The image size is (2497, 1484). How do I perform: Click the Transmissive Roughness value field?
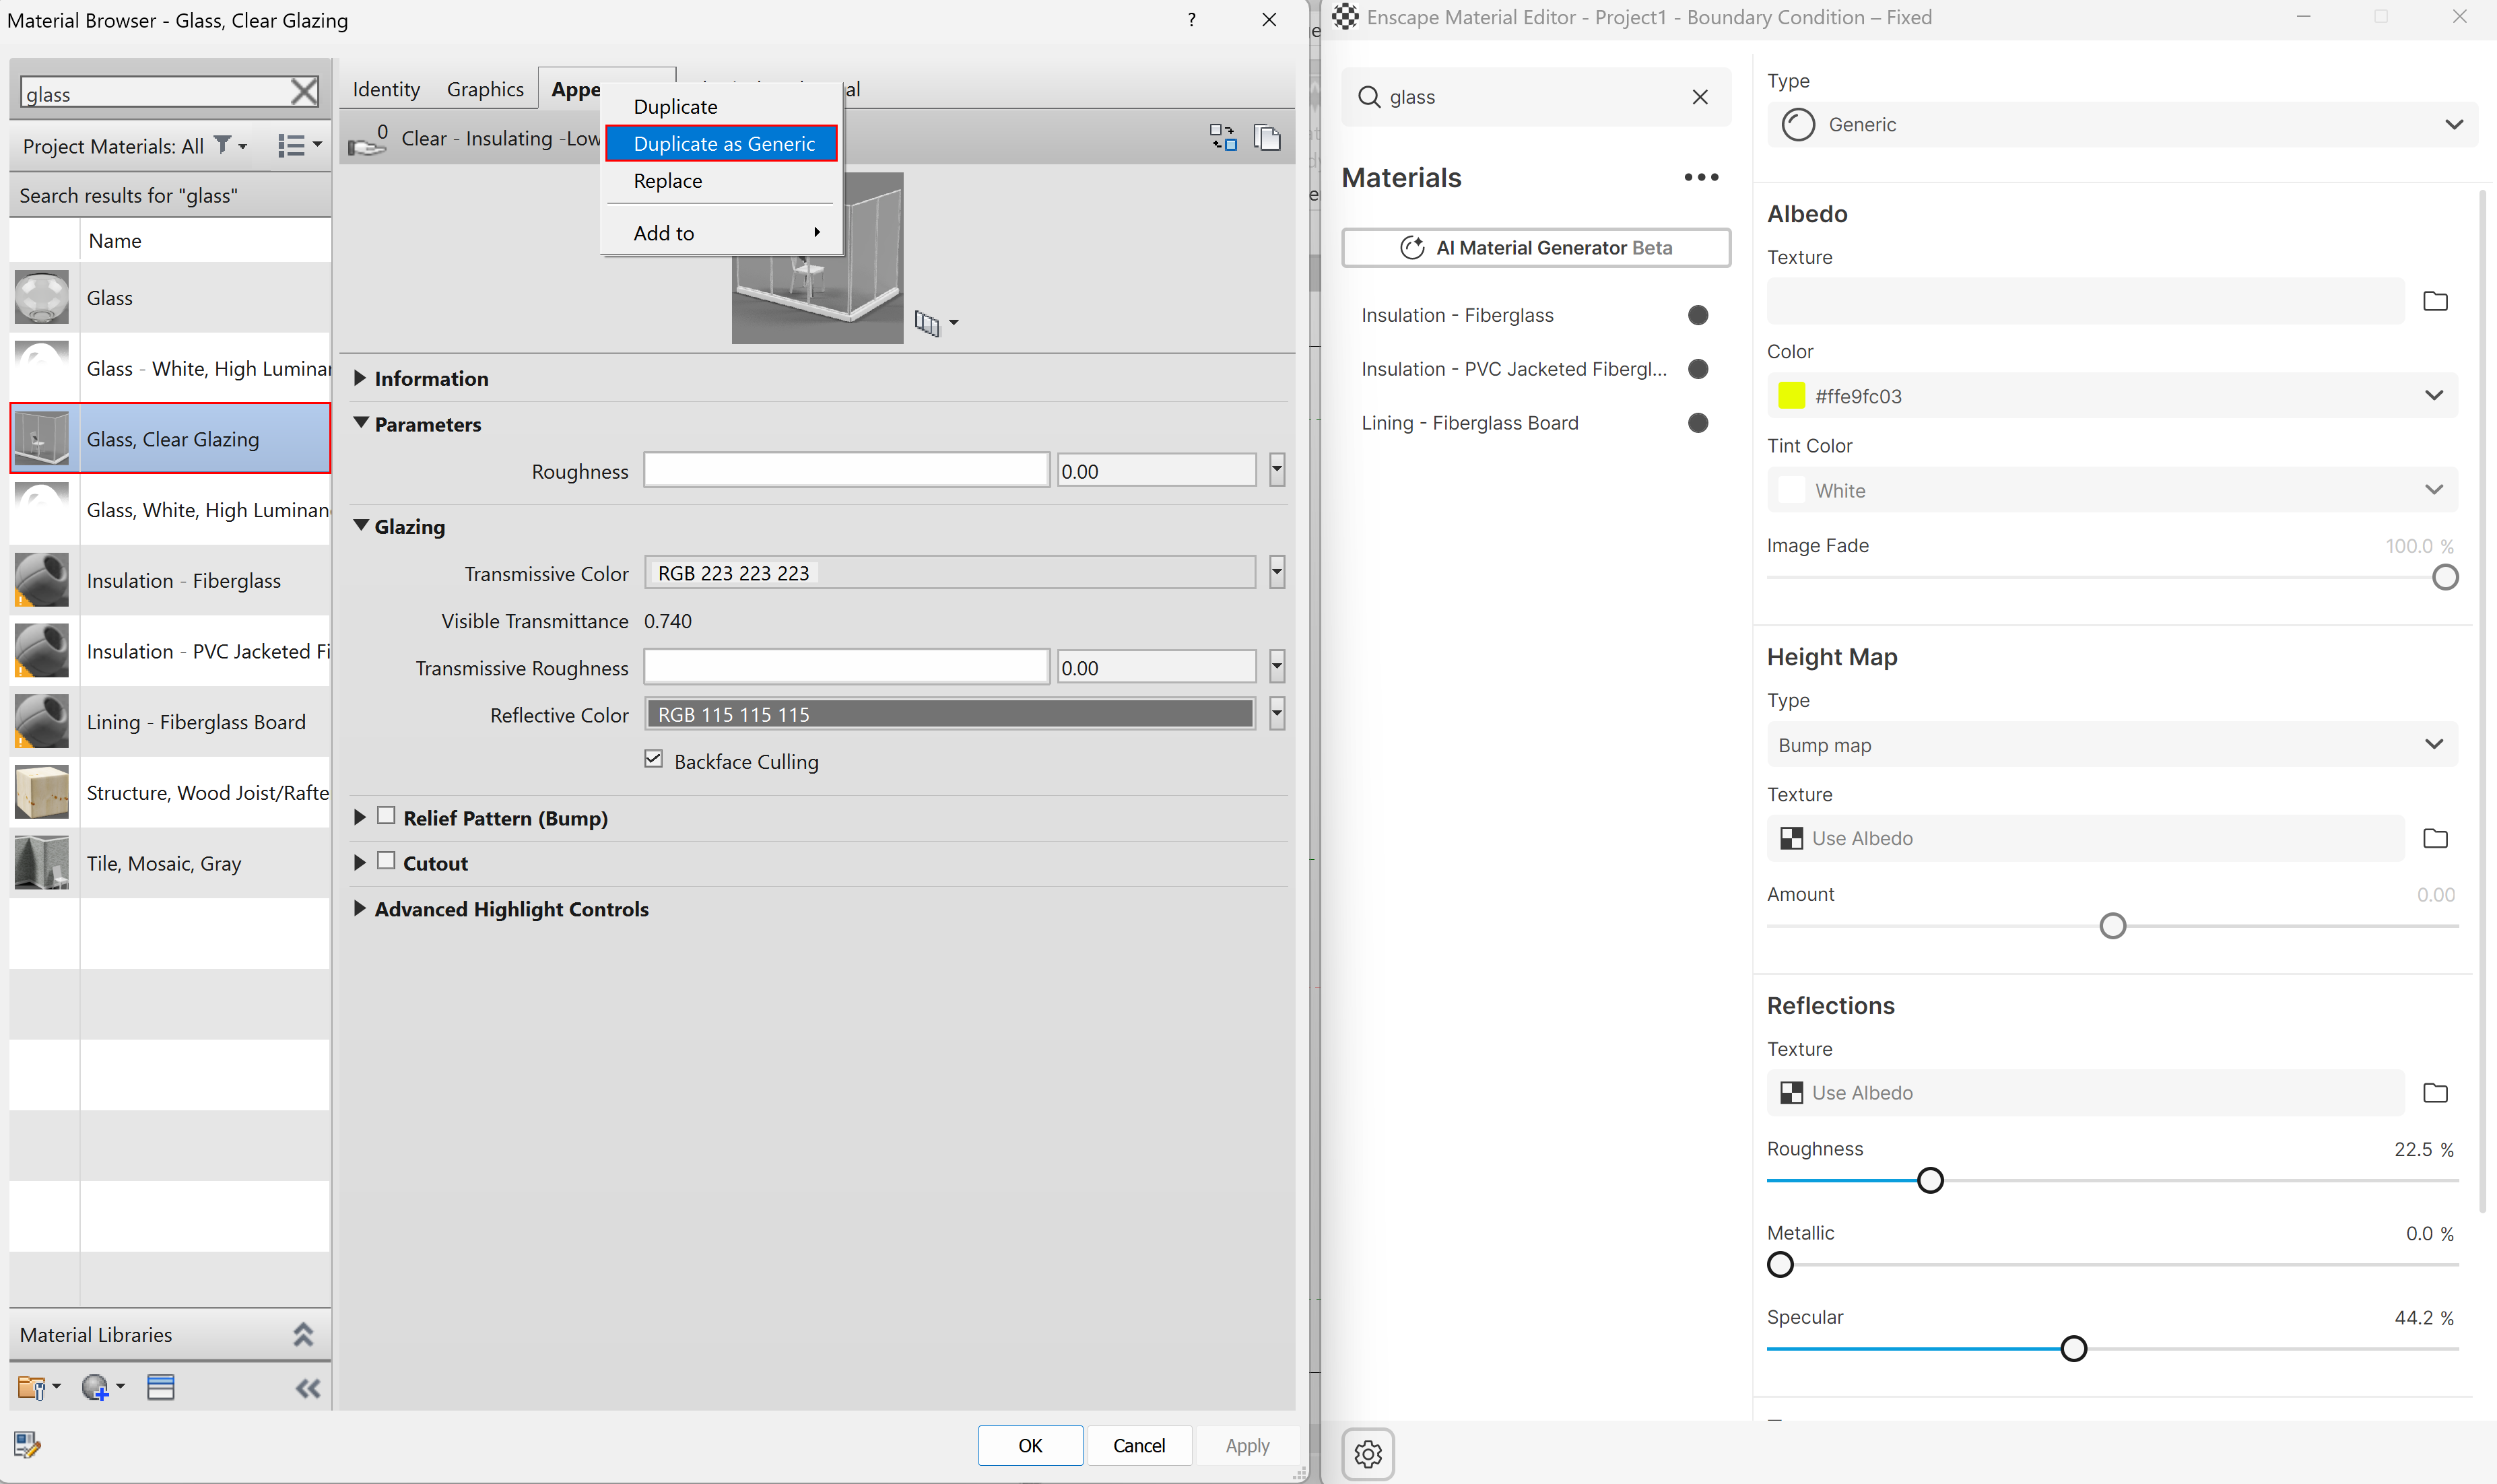coord(1156,667)
